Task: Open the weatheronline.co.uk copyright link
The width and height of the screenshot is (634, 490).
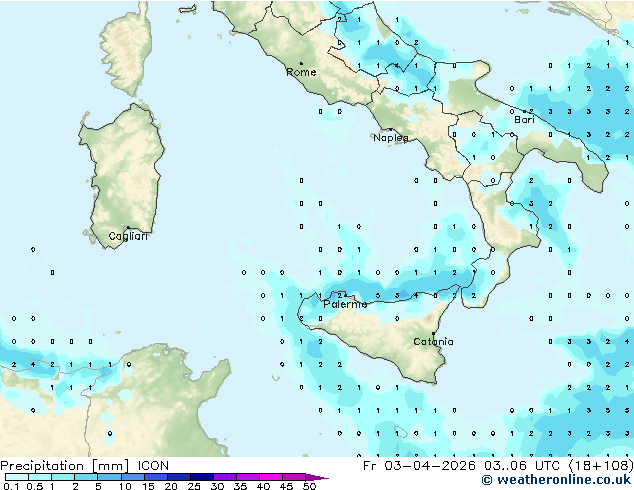Action: (x=556, y=480)
